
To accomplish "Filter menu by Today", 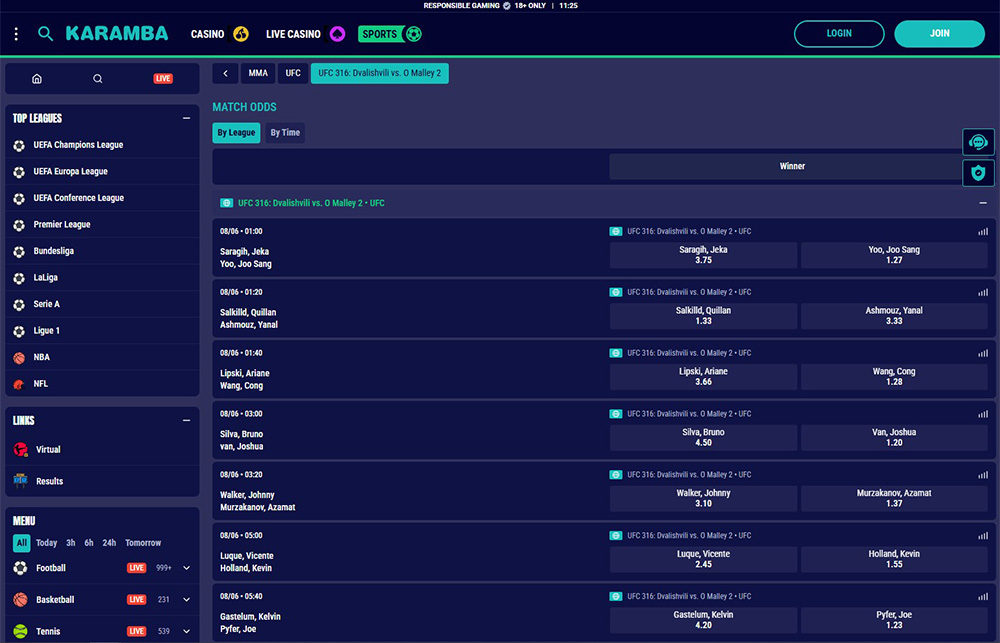I will point(47,543).
